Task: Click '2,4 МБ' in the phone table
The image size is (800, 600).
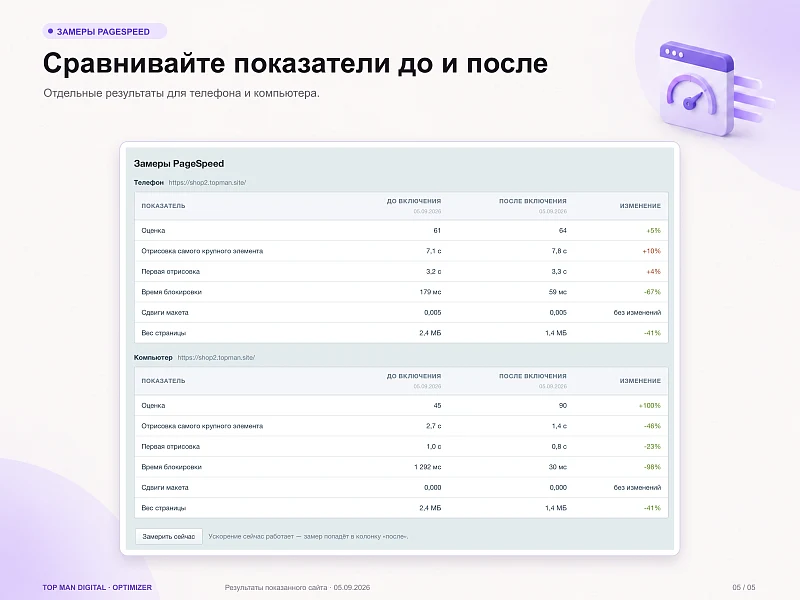Action: (x=430, y=333)
